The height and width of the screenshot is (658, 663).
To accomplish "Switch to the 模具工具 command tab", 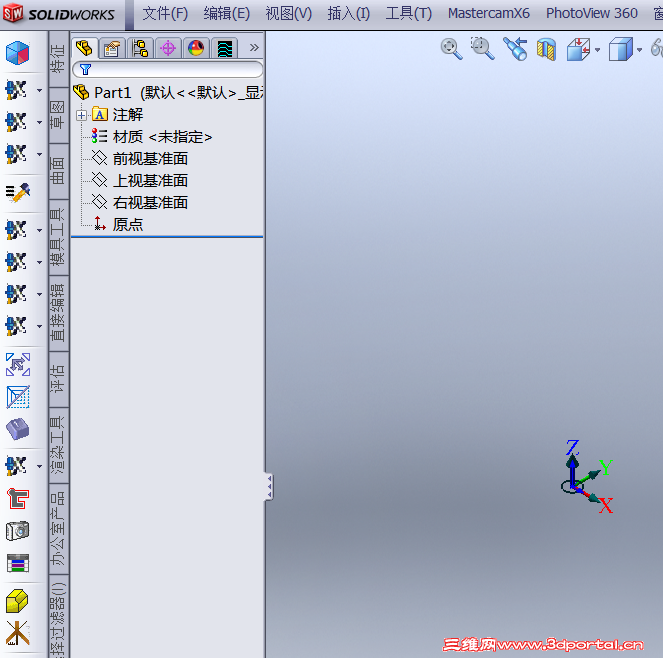I will point(59,237).
